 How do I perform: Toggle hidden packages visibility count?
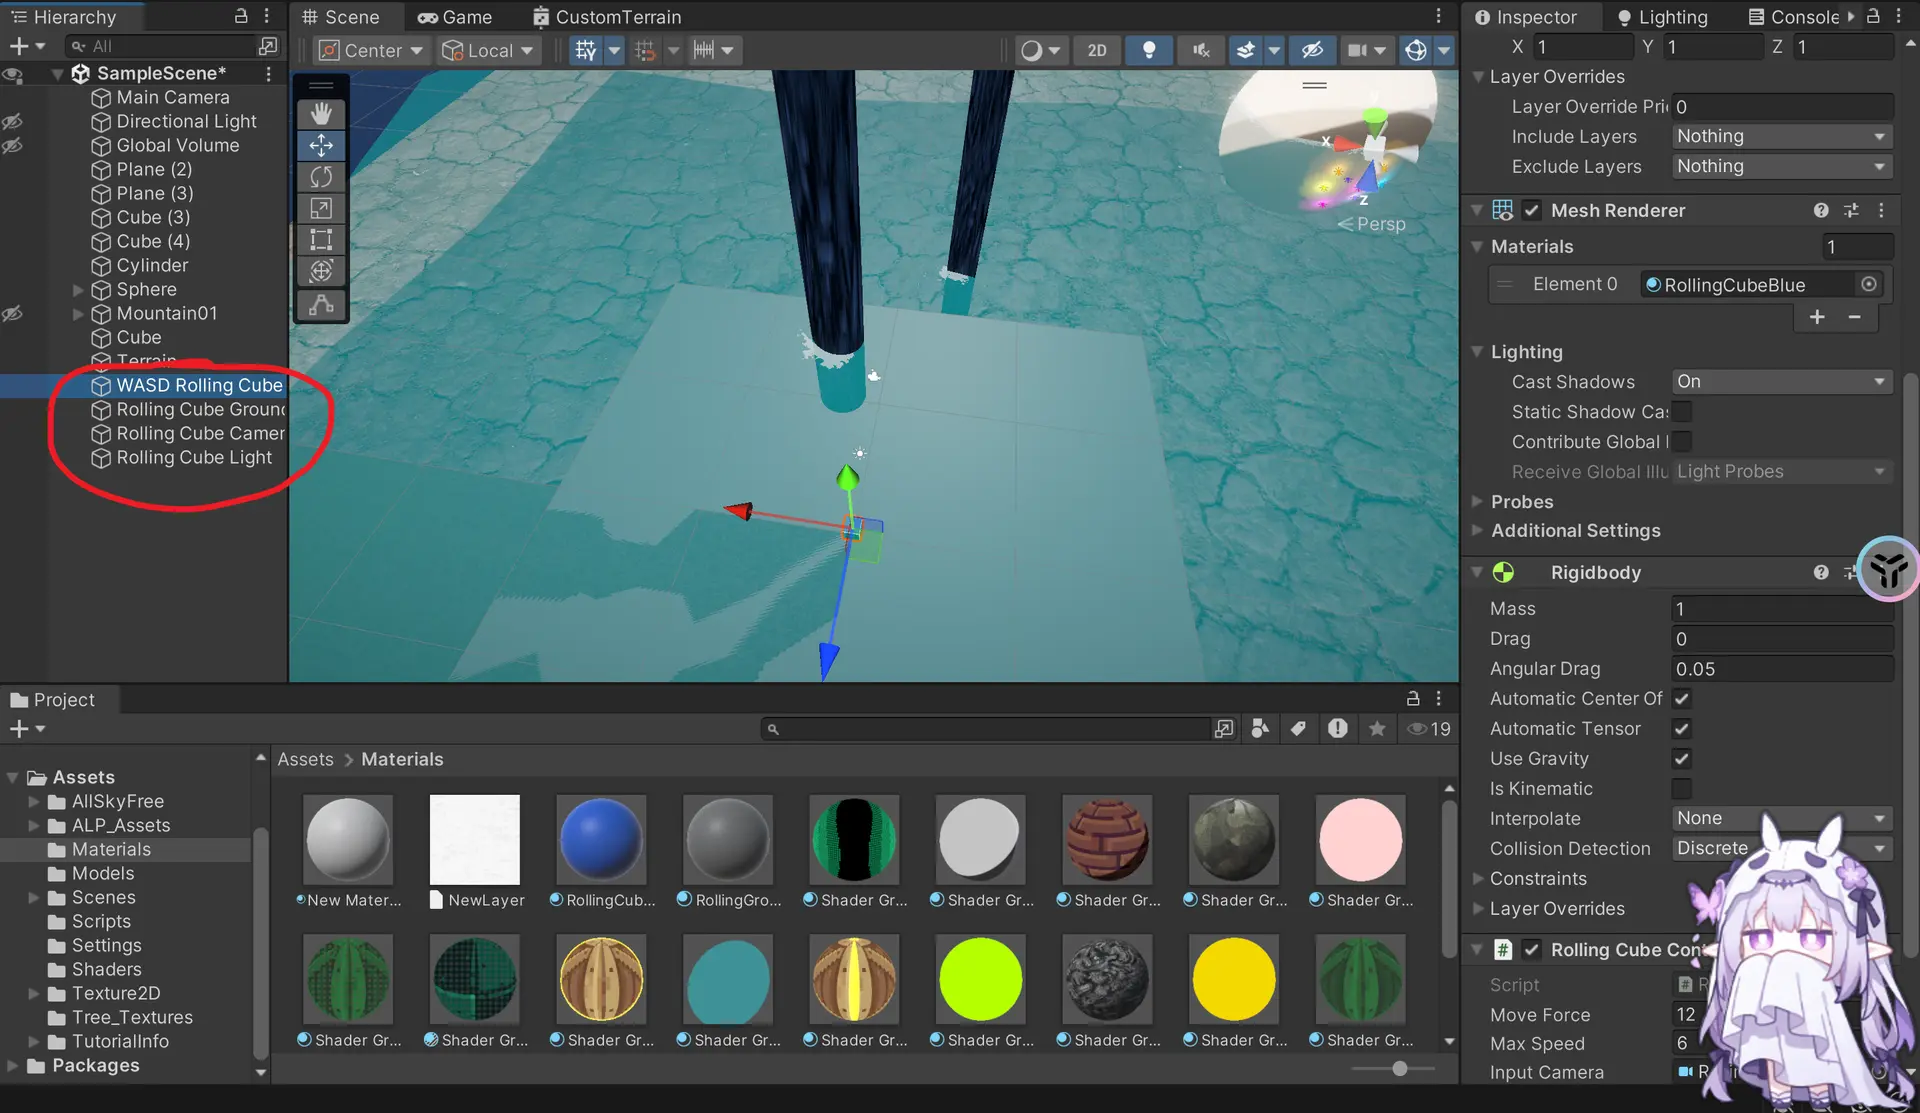(x=1429, y=729)
